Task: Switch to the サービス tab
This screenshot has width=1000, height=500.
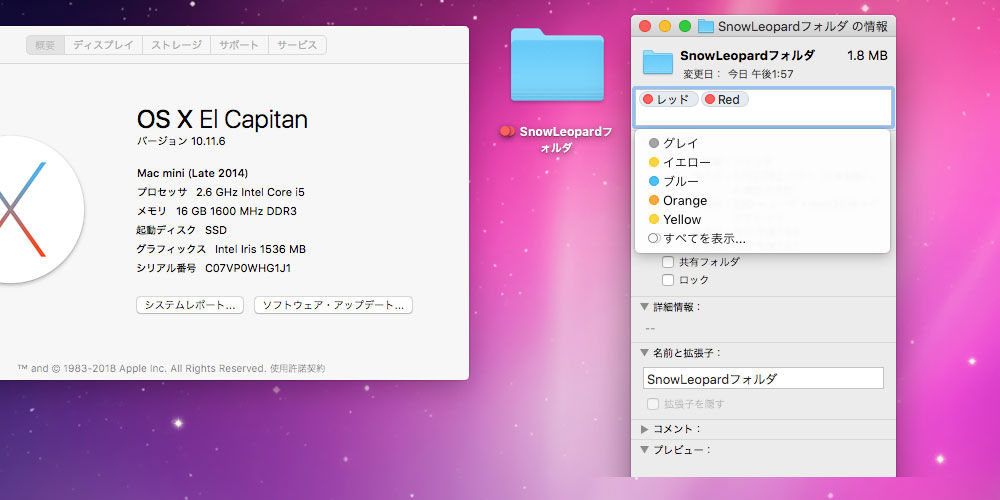Action: [x=297, y=45]
